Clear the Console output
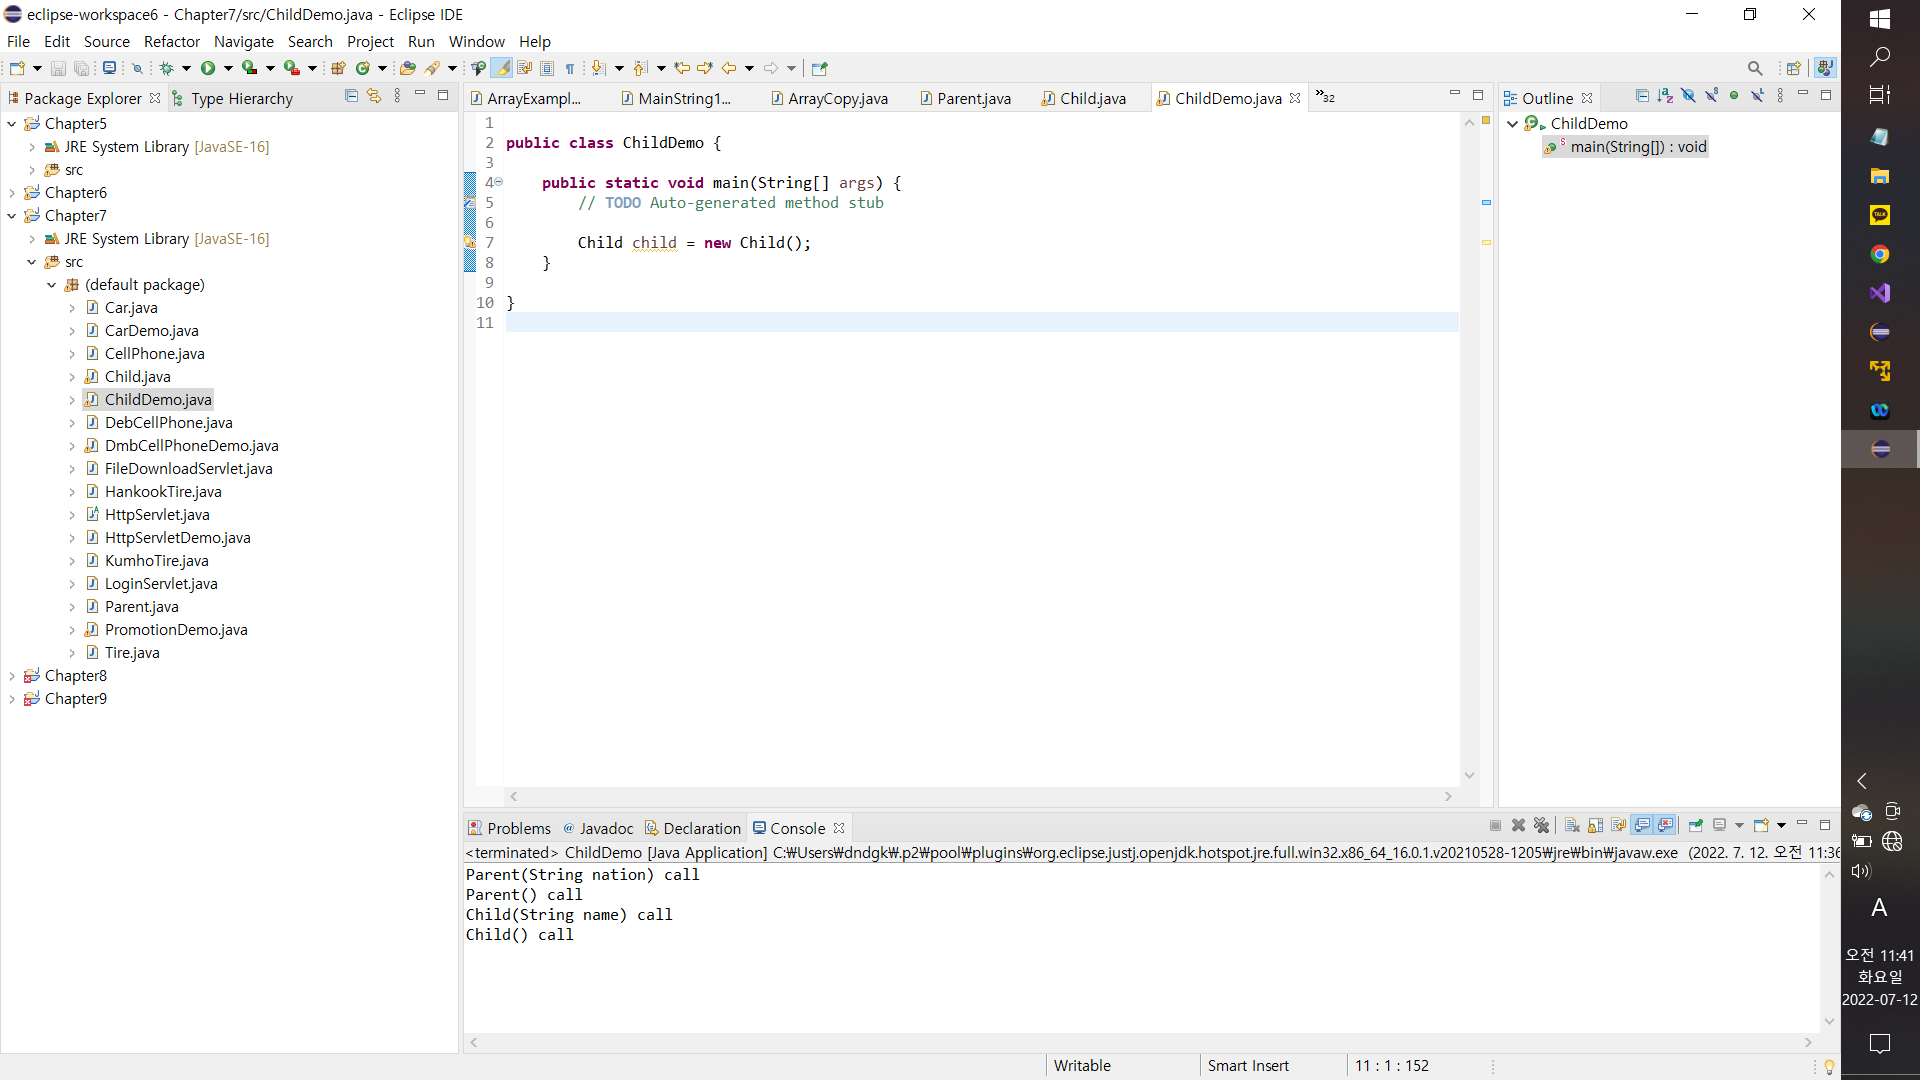This screenshot has height=1080, width=1920. tap(1572, 826)
